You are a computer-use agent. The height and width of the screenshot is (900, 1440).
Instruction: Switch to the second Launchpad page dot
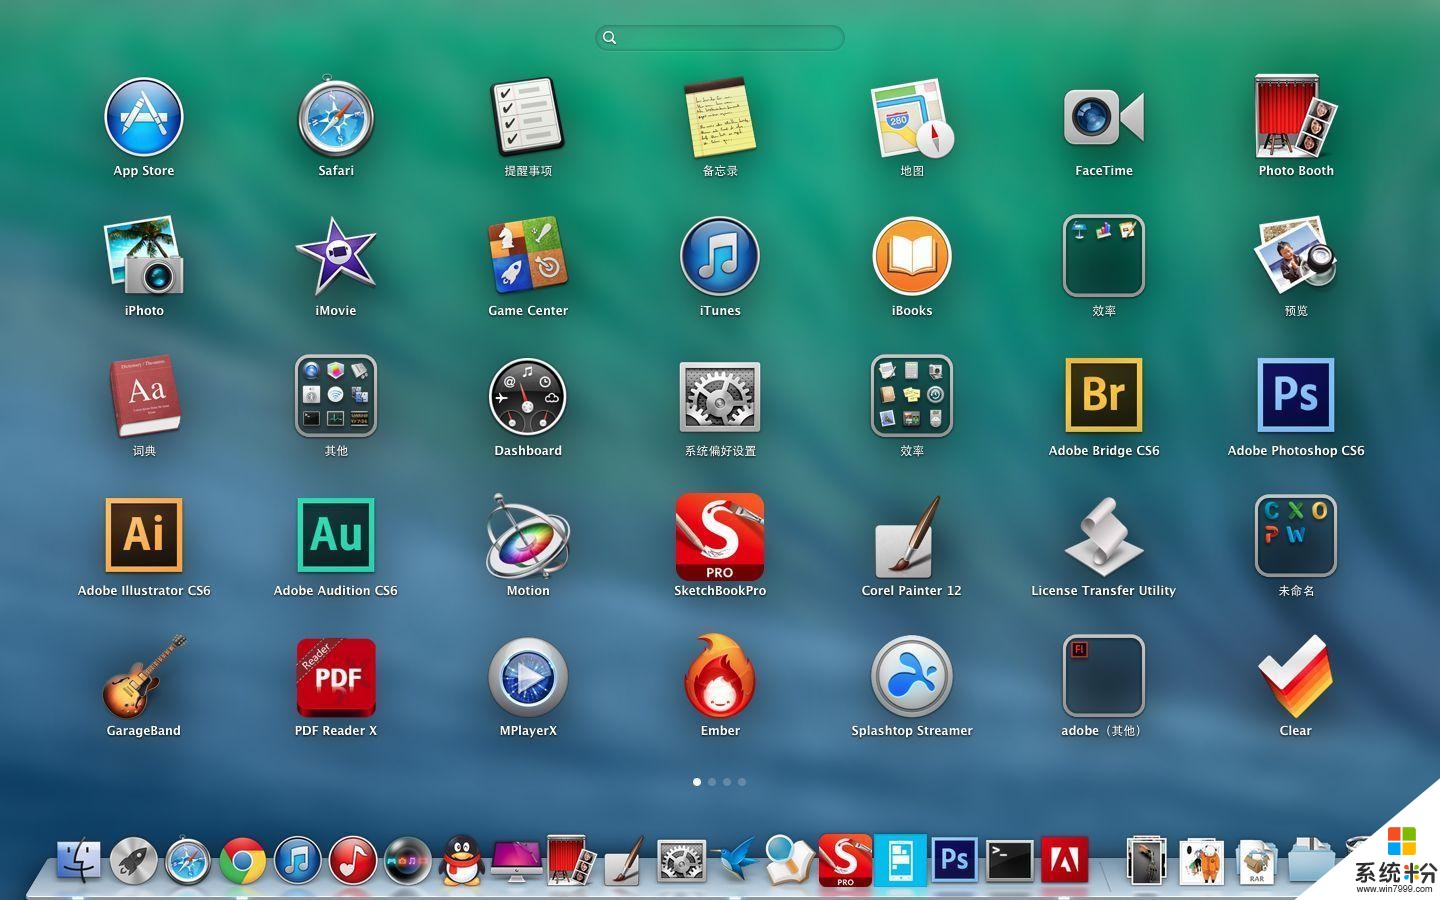[712, 782]
